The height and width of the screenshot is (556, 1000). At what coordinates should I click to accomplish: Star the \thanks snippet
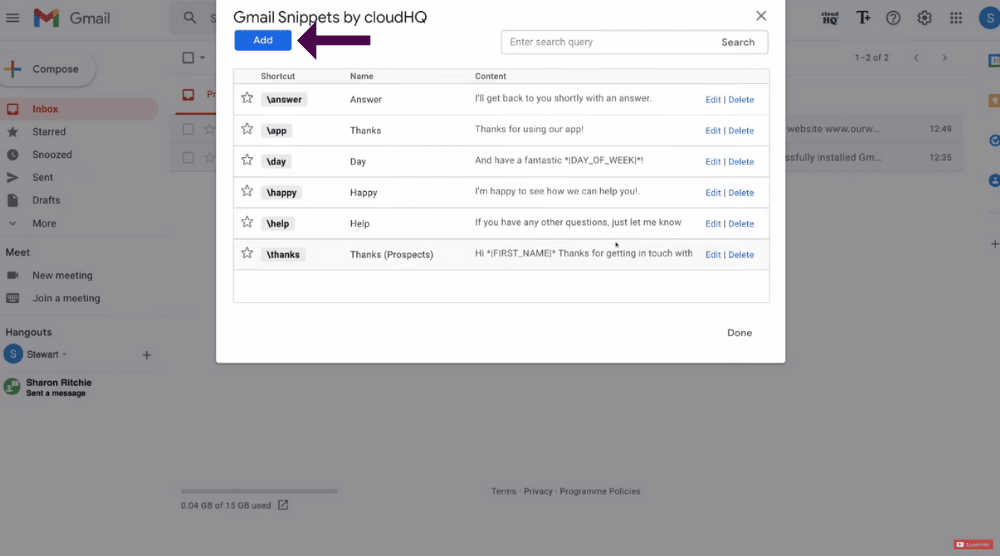point(247,253)
